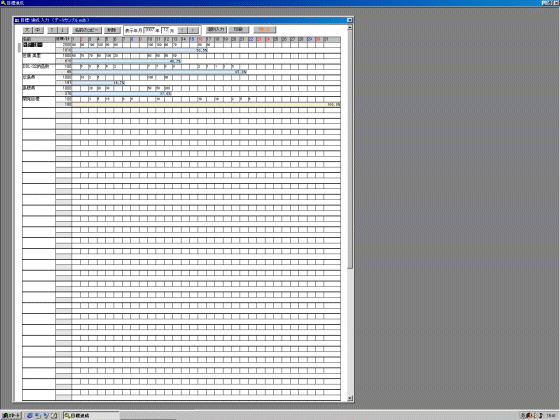Select the first highlighted name in list

(x=33, y=45)
